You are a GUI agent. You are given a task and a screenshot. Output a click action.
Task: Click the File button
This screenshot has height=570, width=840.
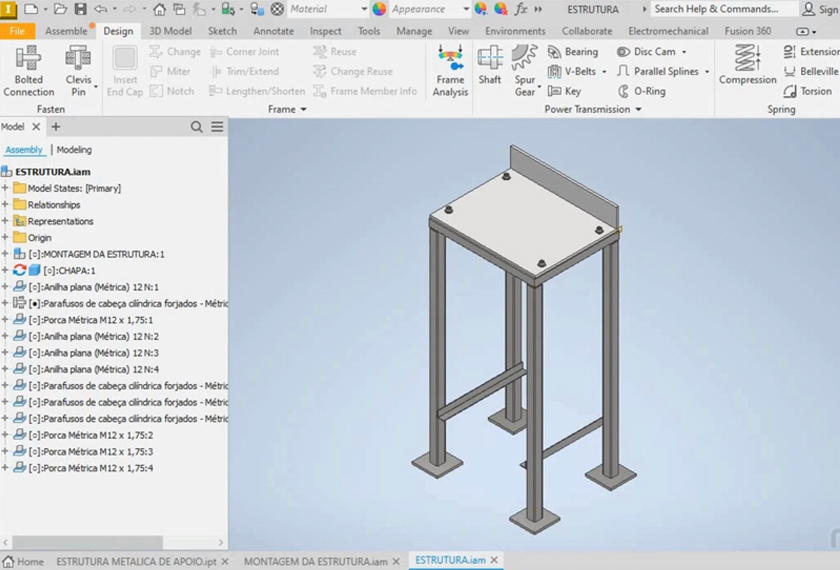click(x=16, y=31)
